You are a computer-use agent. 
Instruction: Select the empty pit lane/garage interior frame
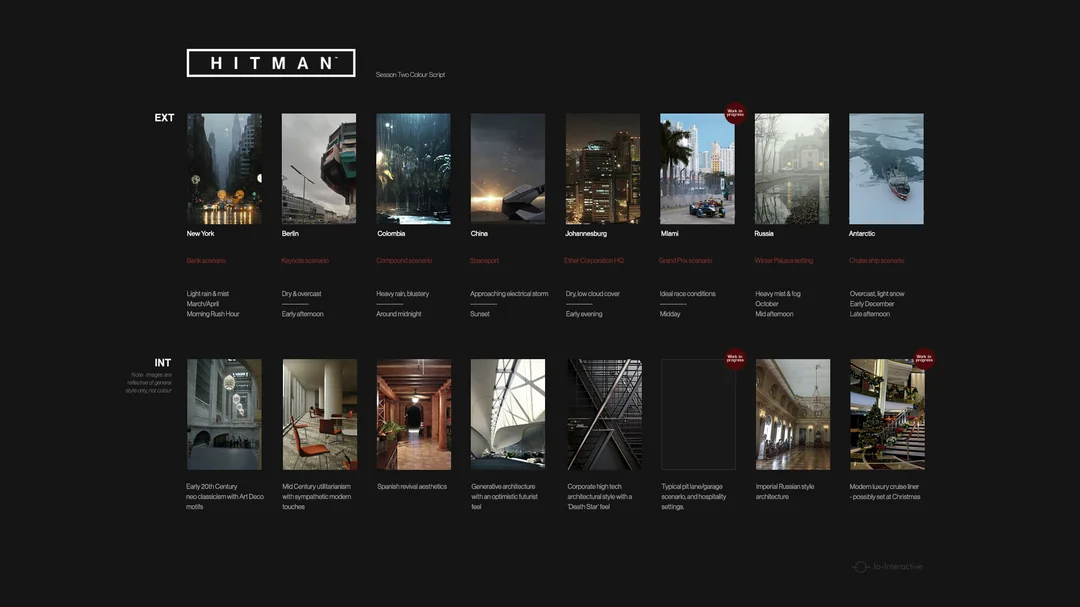[x=698, y=414]
